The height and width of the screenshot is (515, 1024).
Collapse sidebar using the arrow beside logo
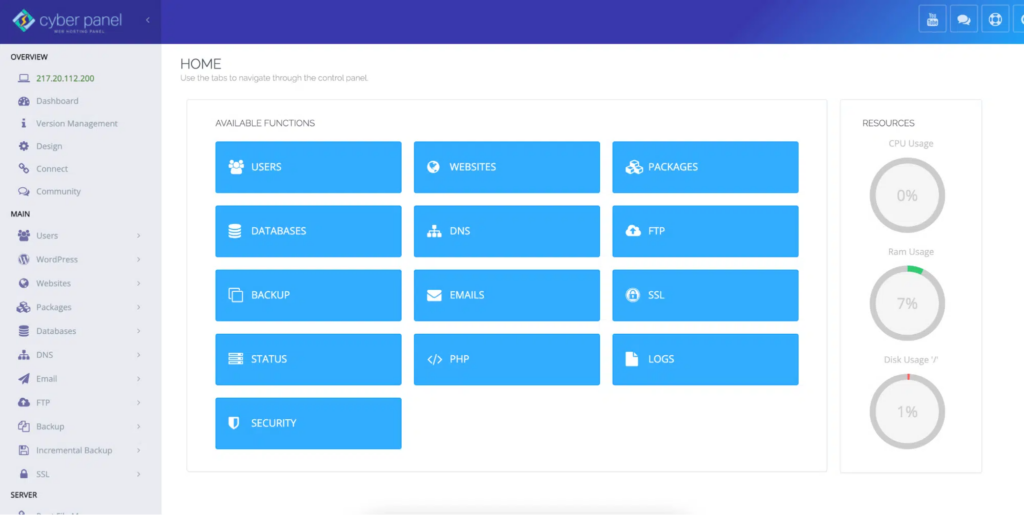148,20
